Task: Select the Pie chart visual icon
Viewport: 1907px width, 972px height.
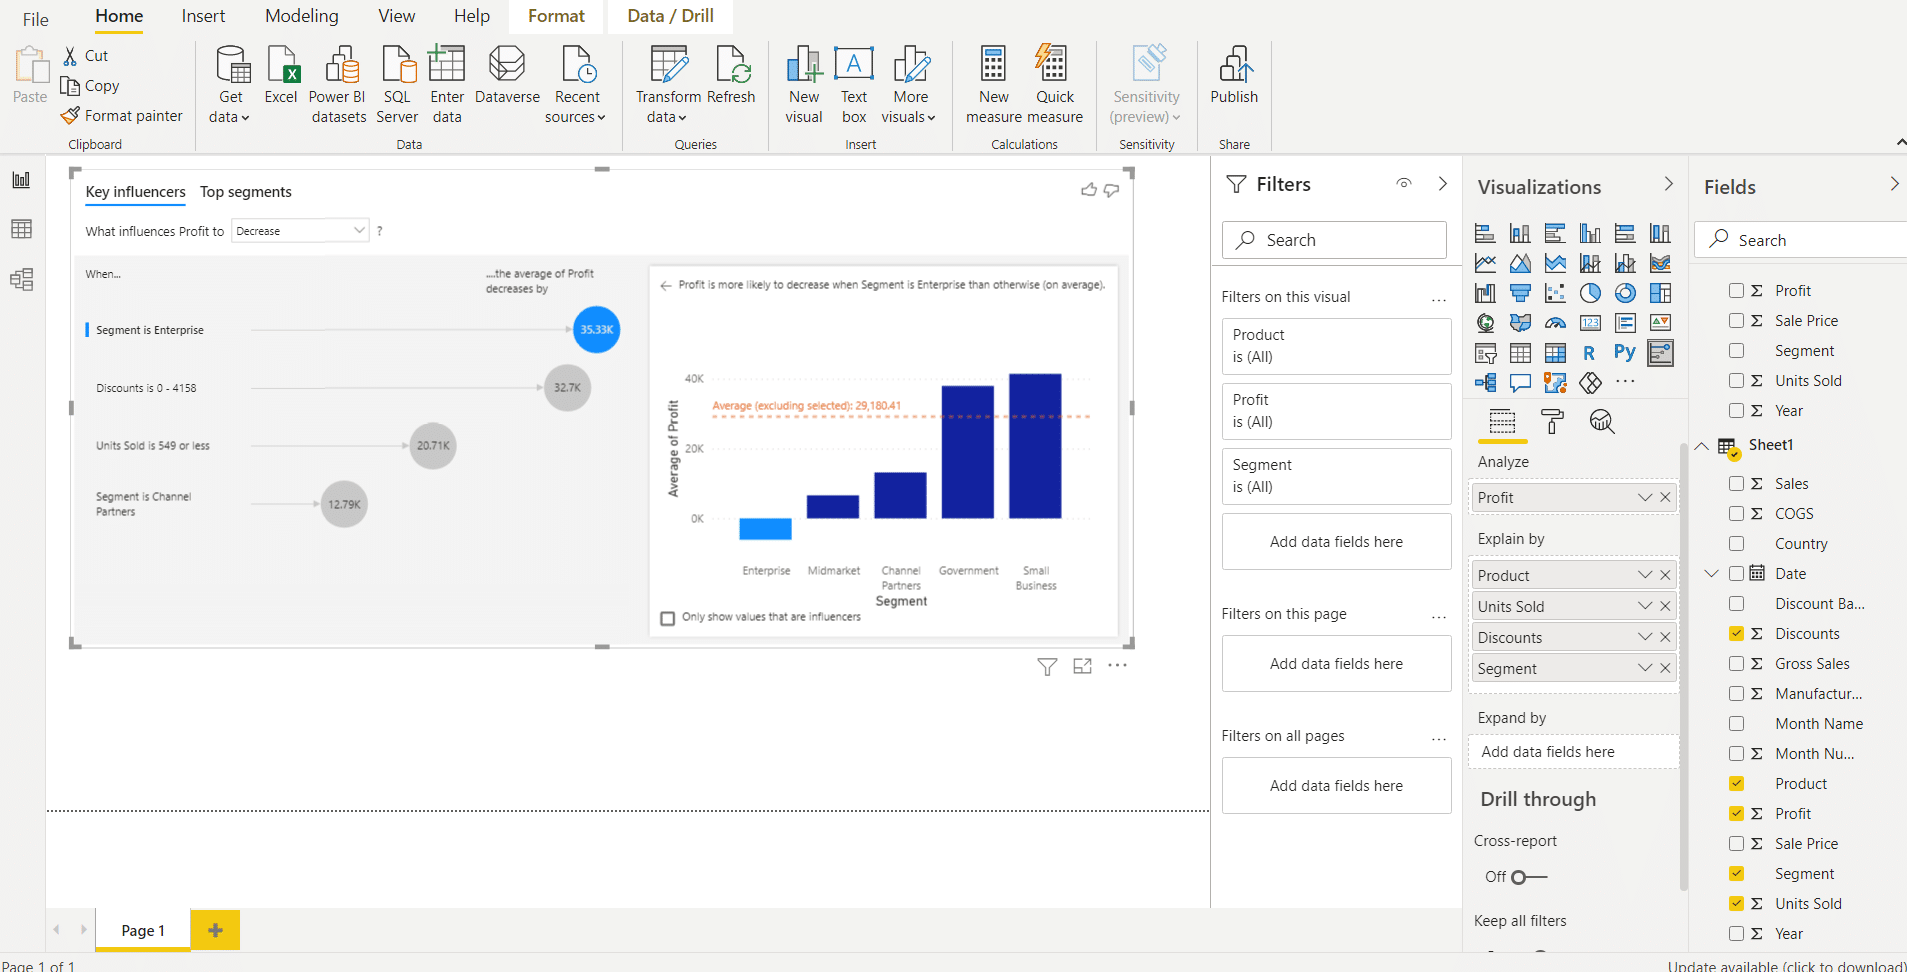Action: pyautogui.click(x=1591, y=293)
